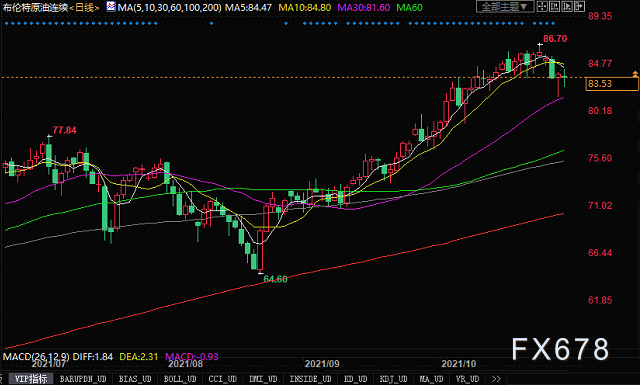Click the 83.53 current price box
The width and height of the screenshot is (640, 385).
(x=612, y=84)
